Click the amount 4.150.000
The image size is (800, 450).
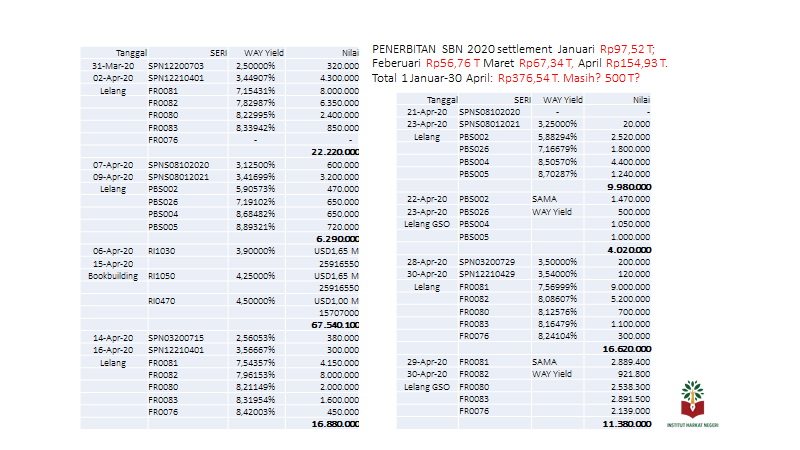[x=339, y=363]
